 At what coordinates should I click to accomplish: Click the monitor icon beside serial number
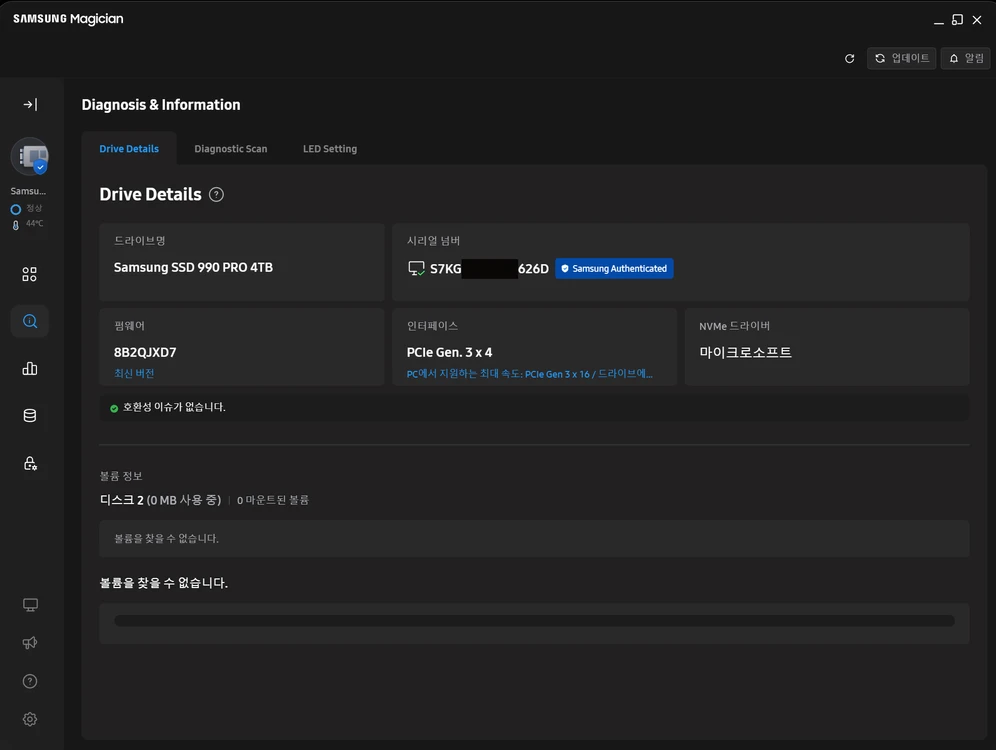pyautogui.click(x=416, y=269)
